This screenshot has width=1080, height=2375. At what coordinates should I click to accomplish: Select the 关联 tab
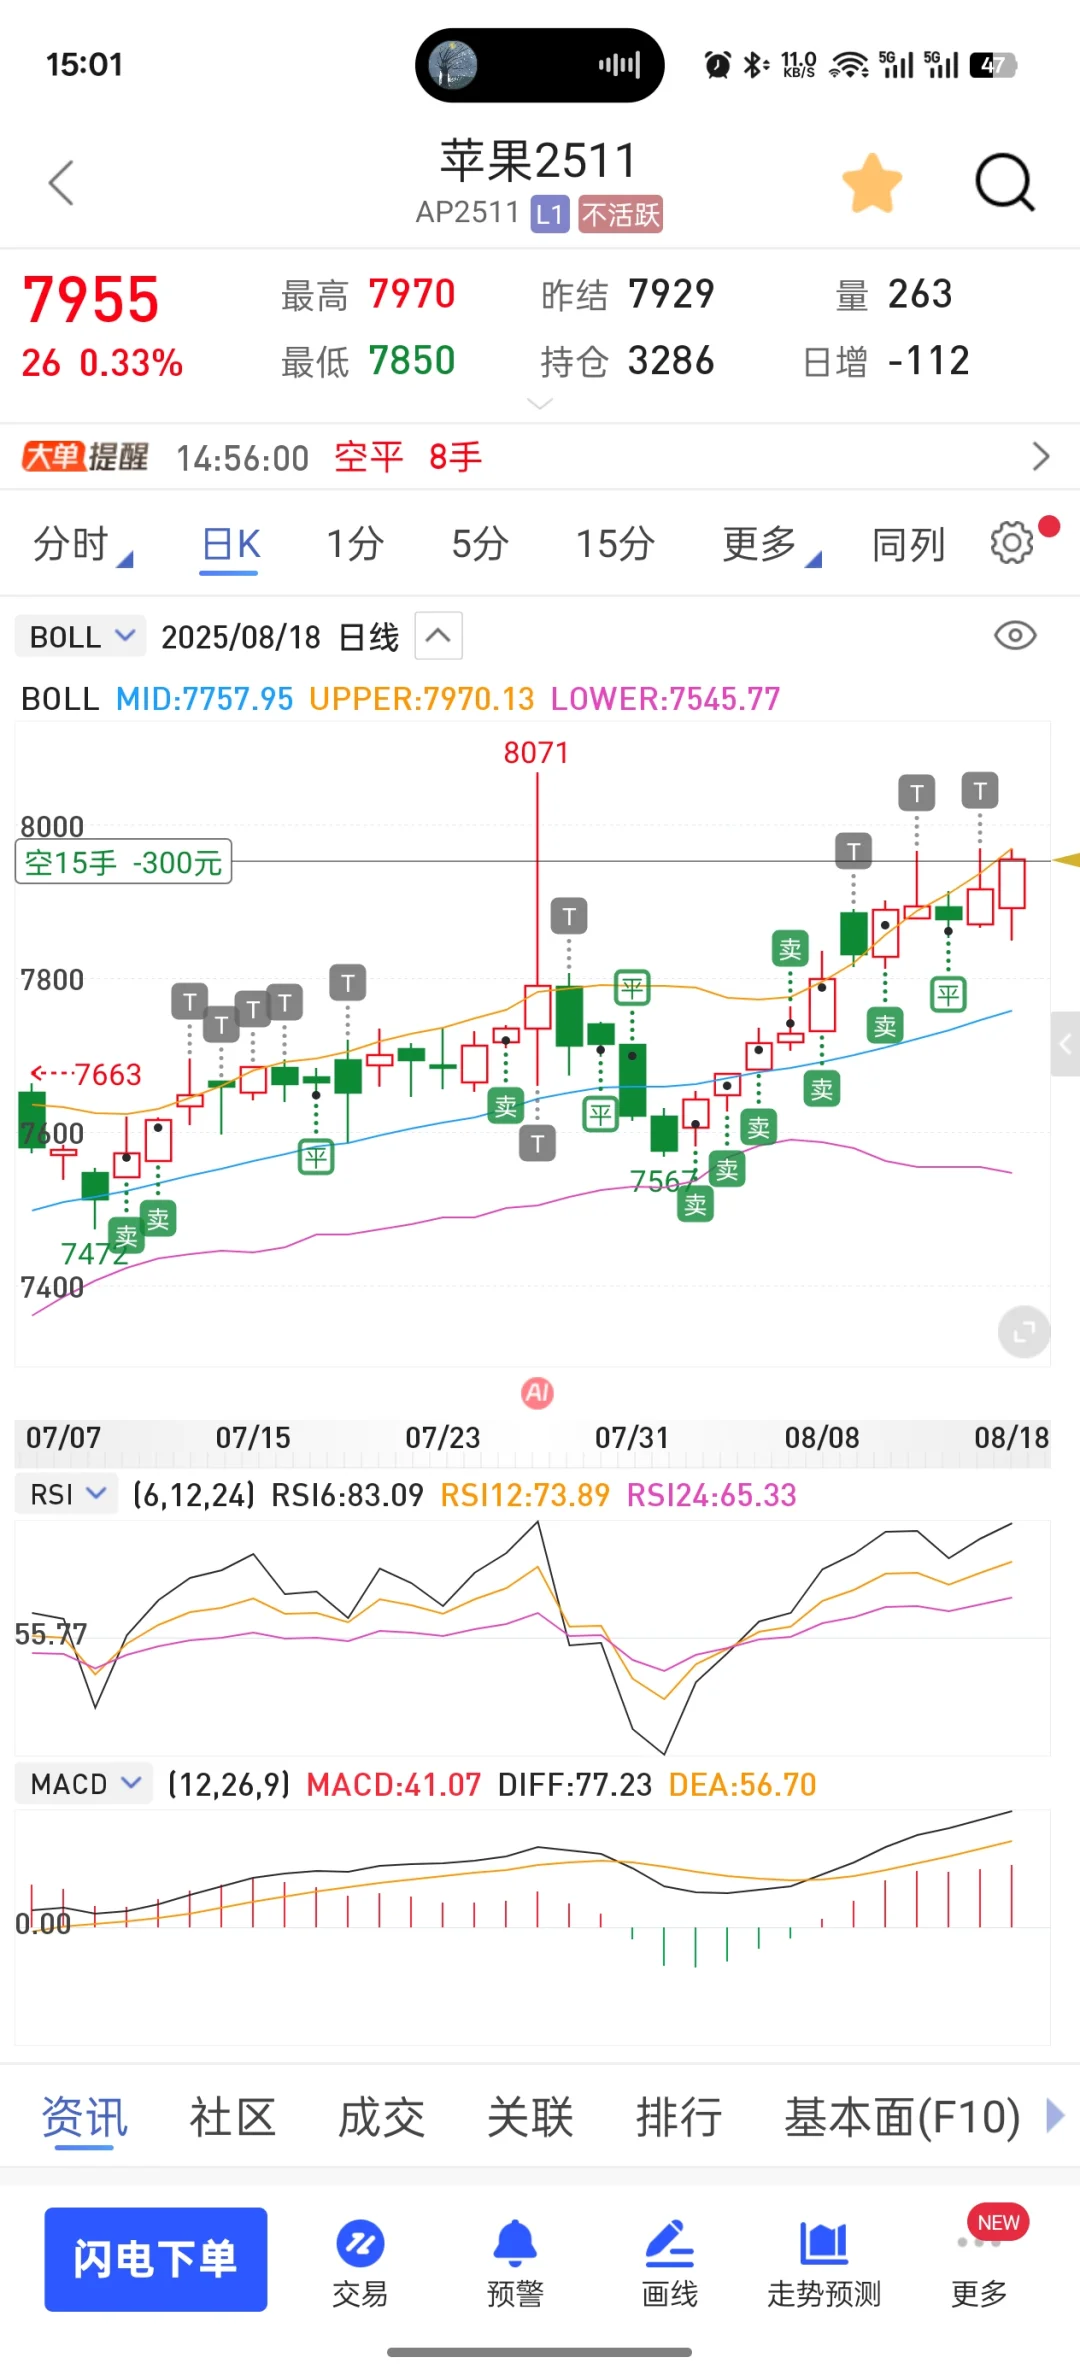pyautogui.click(x=530, y=2117)
